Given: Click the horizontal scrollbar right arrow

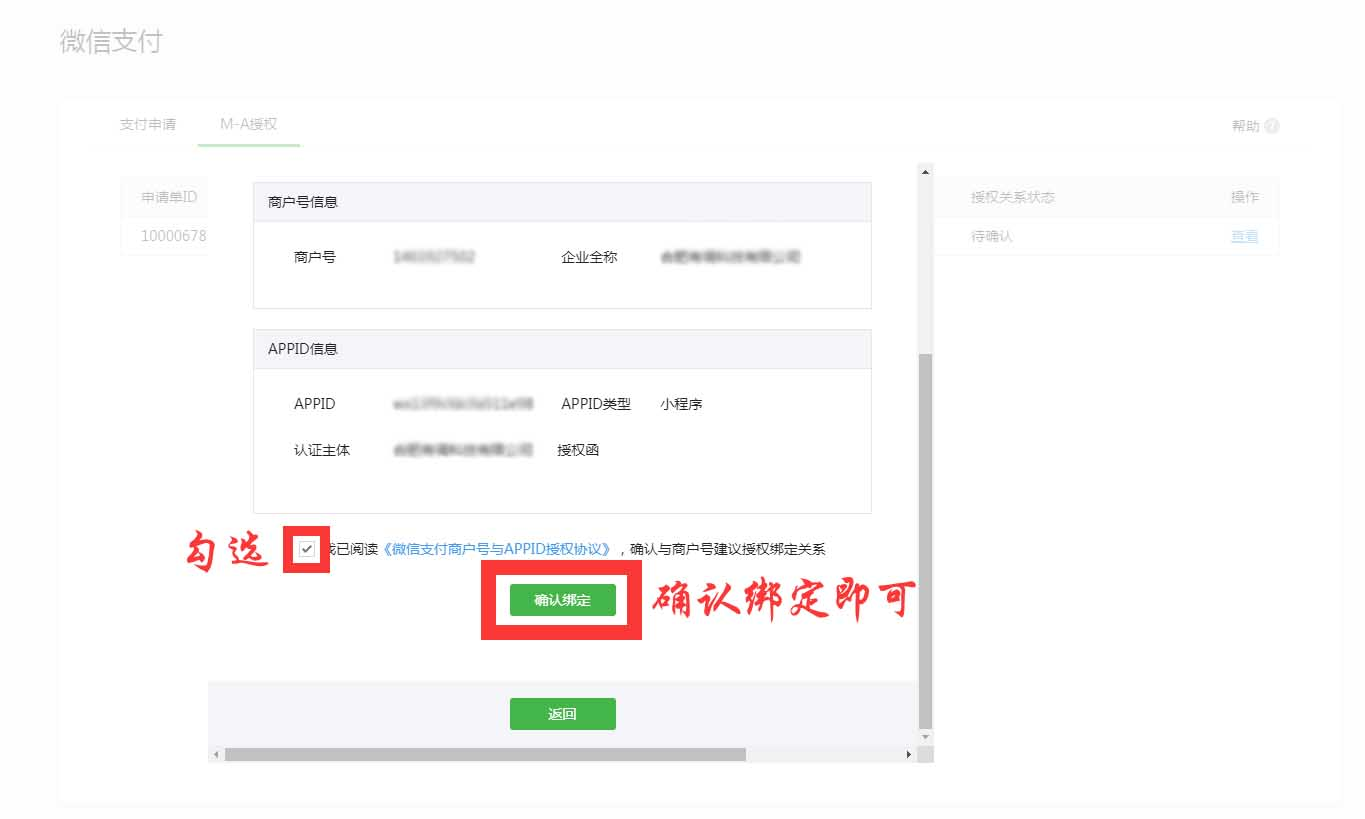Looking at the screenshot, I should 909,754.
